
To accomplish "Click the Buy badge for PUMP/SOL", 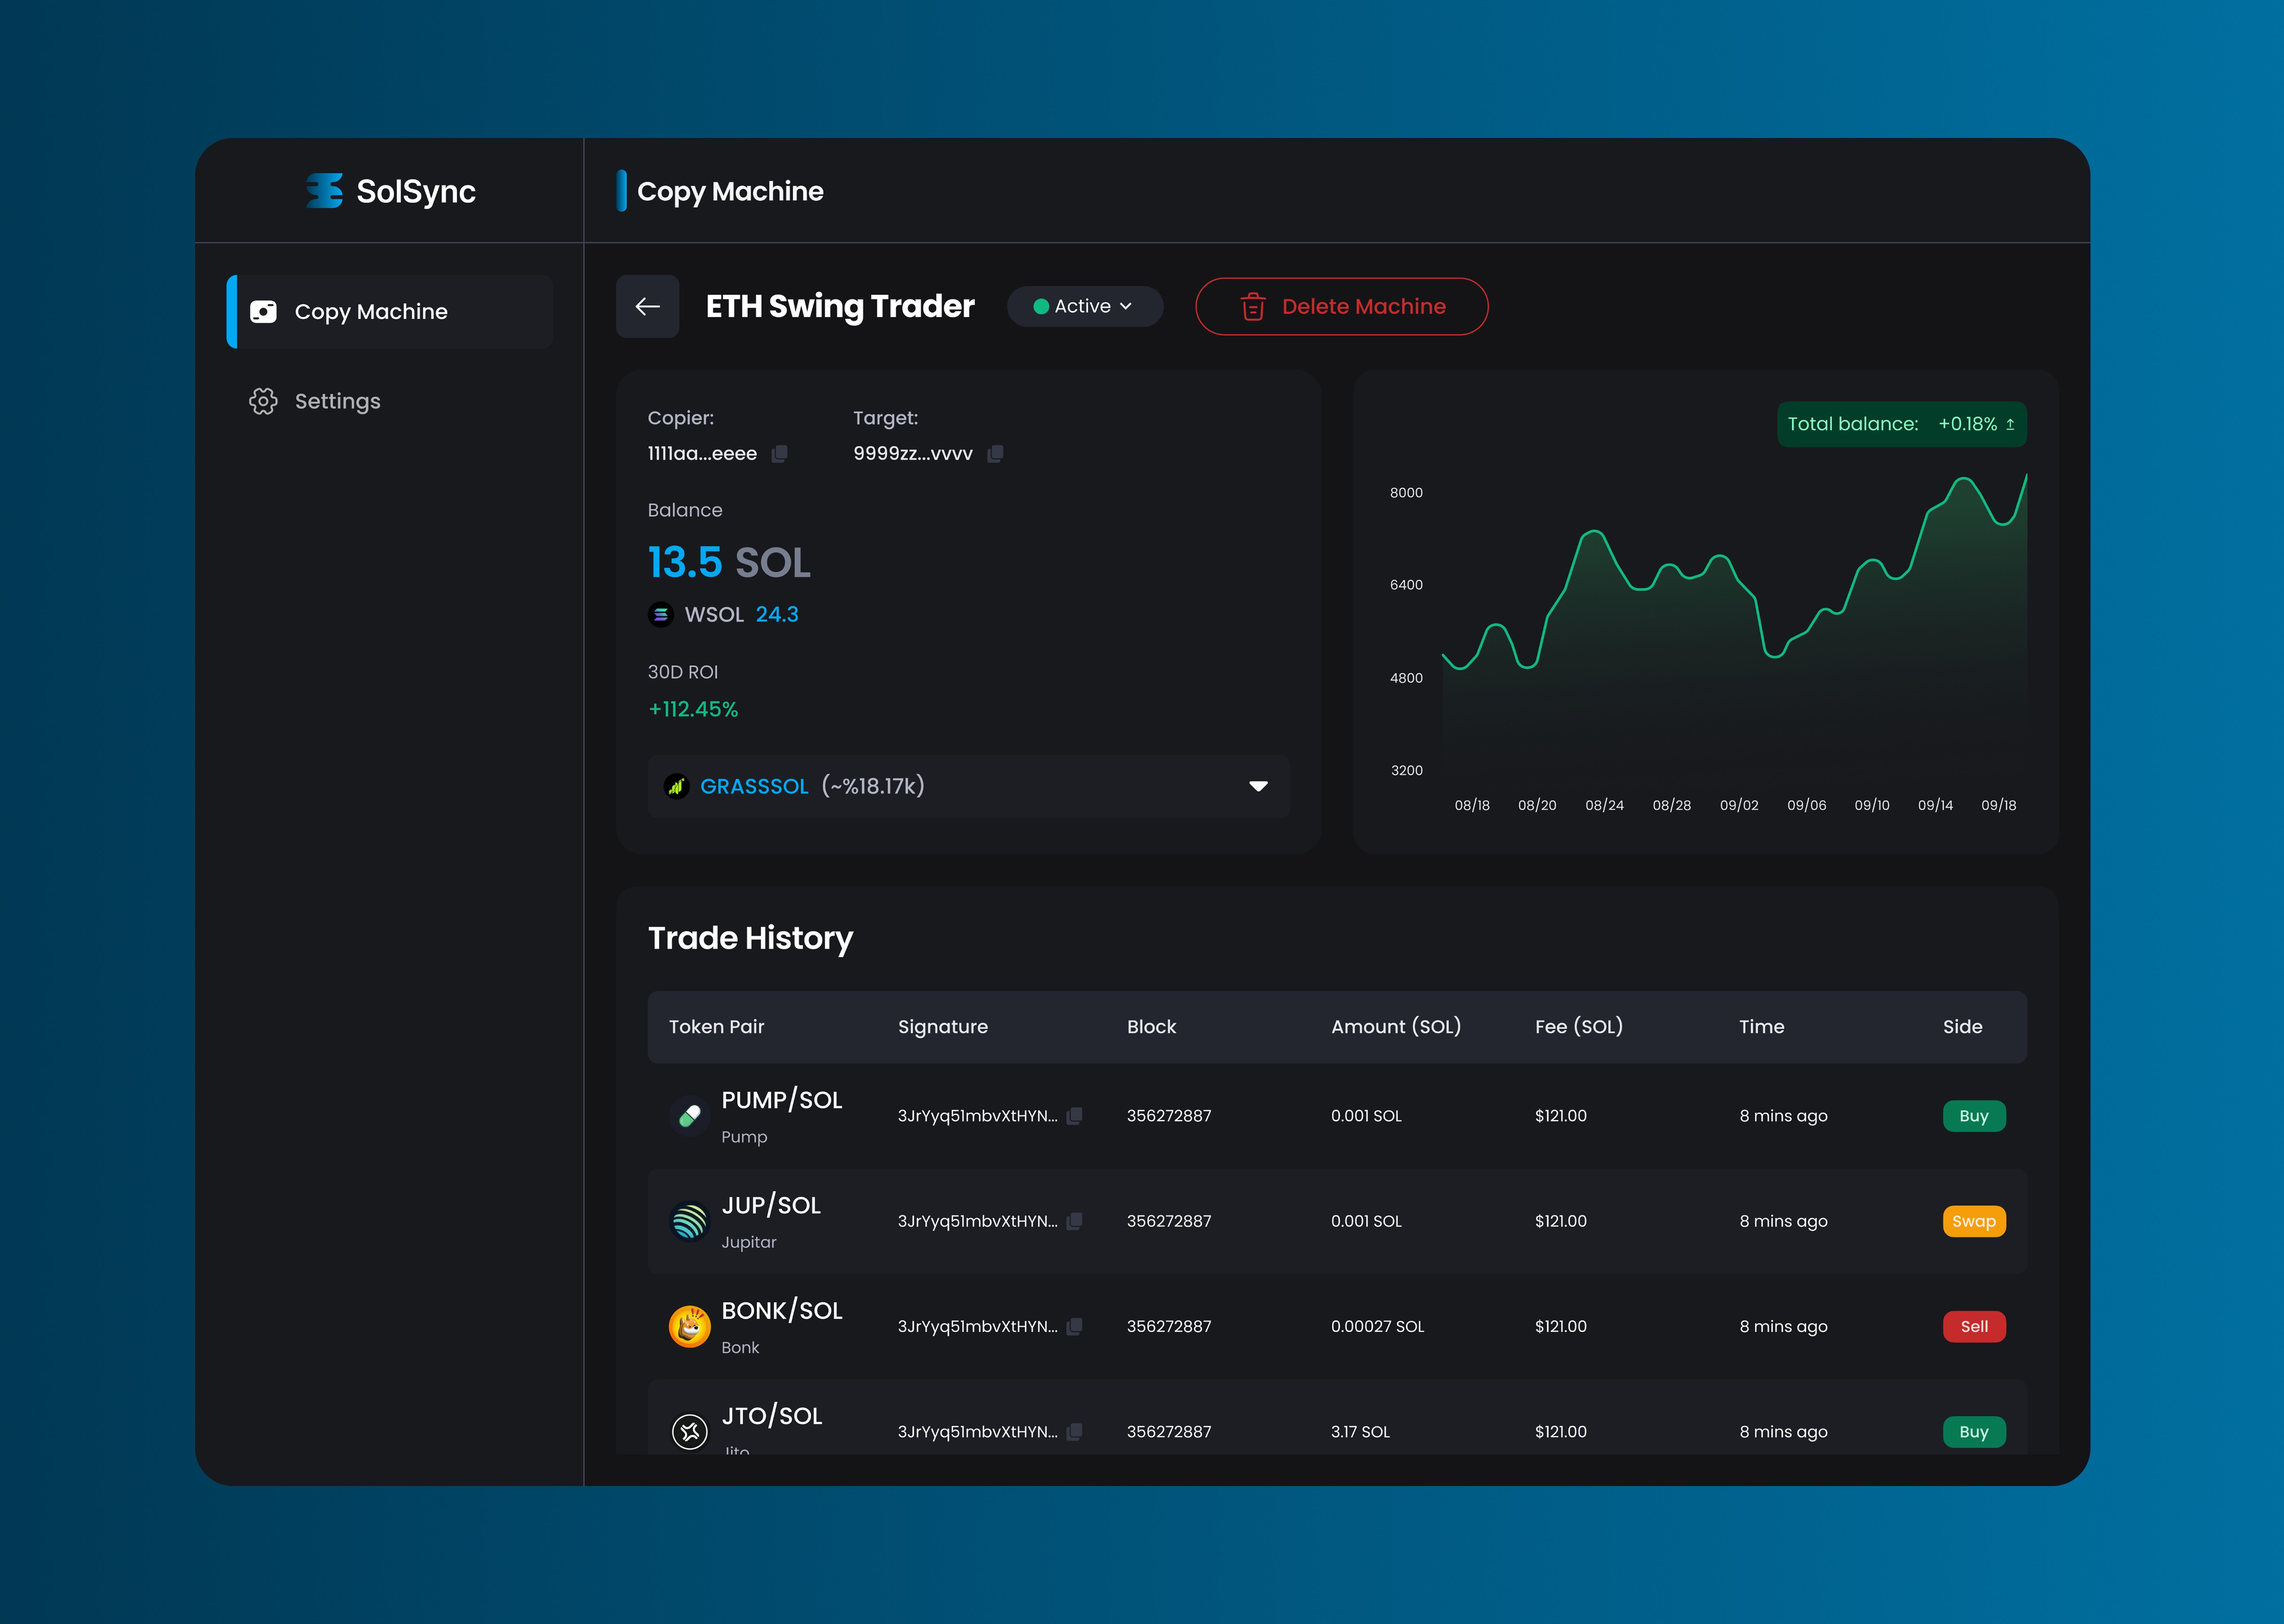I will pyautogui.click(x=1973, y=1116).
